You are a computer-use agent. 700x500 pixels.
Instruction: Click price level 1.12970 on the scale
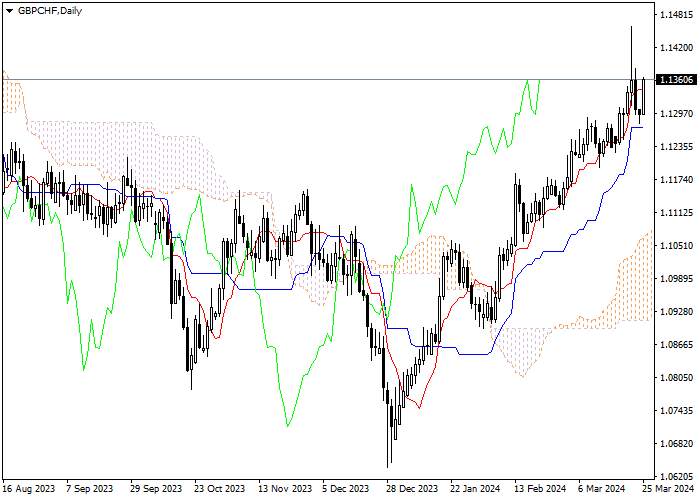[x=676, y=114]
